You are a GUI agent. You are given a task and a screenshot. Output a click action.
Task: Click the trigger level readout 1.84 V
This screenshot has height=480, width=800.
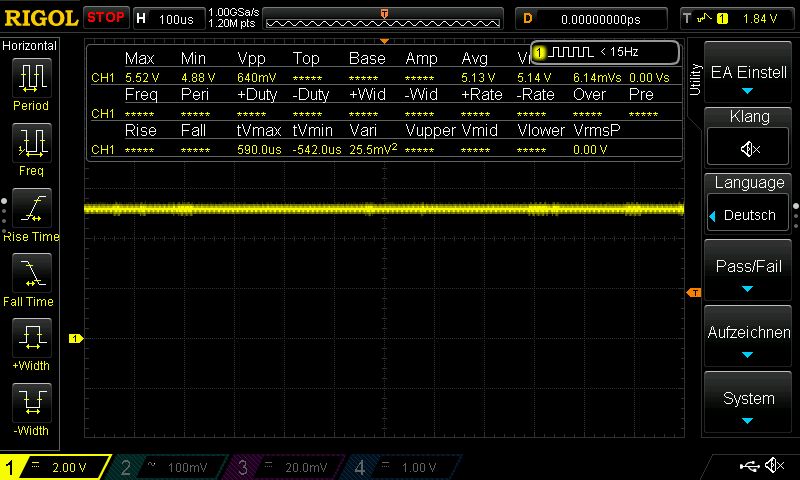pyautogui.click(x=760, y=19)
